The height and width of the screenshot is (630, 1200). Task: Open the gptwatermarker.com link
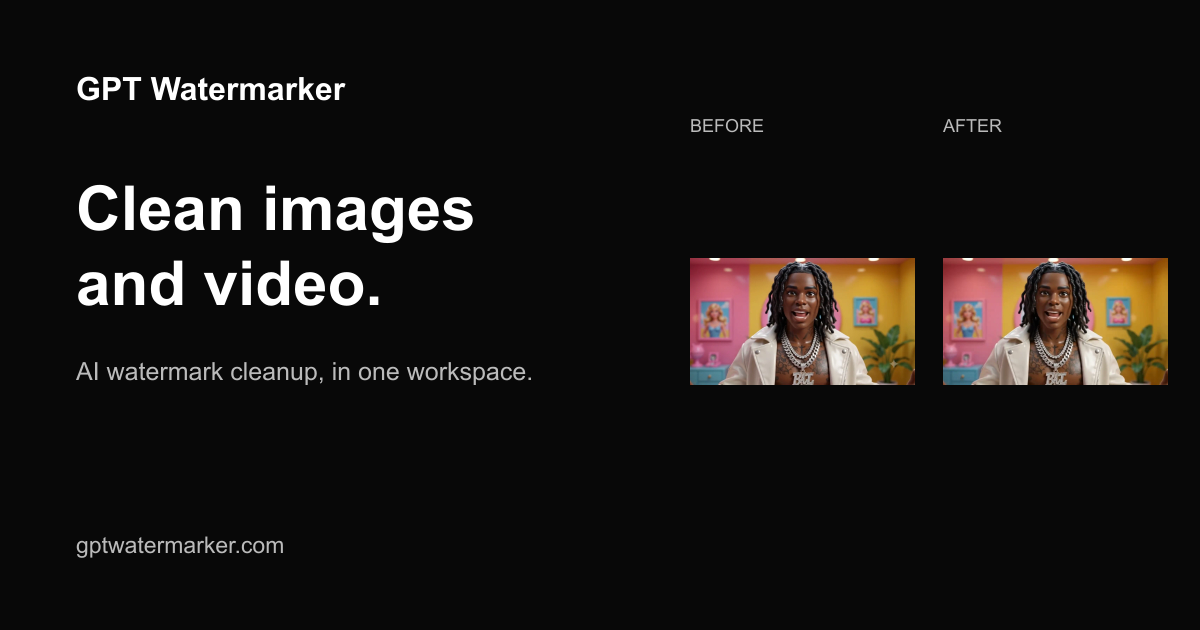pos(180,546)
